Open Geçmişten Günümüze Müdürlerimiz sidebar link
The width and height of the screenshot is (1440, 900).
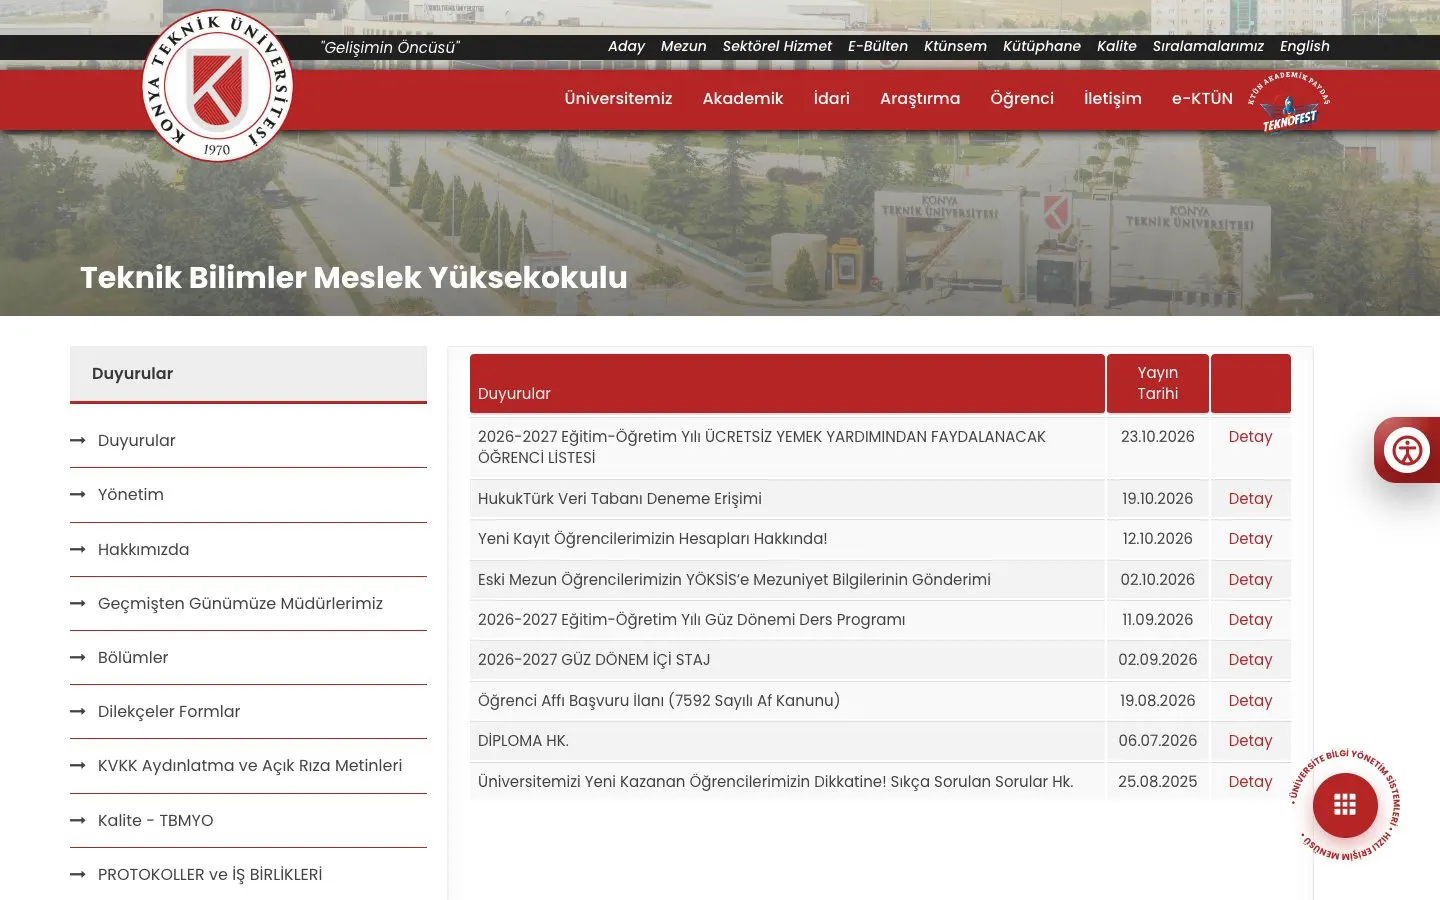point(240,603)
